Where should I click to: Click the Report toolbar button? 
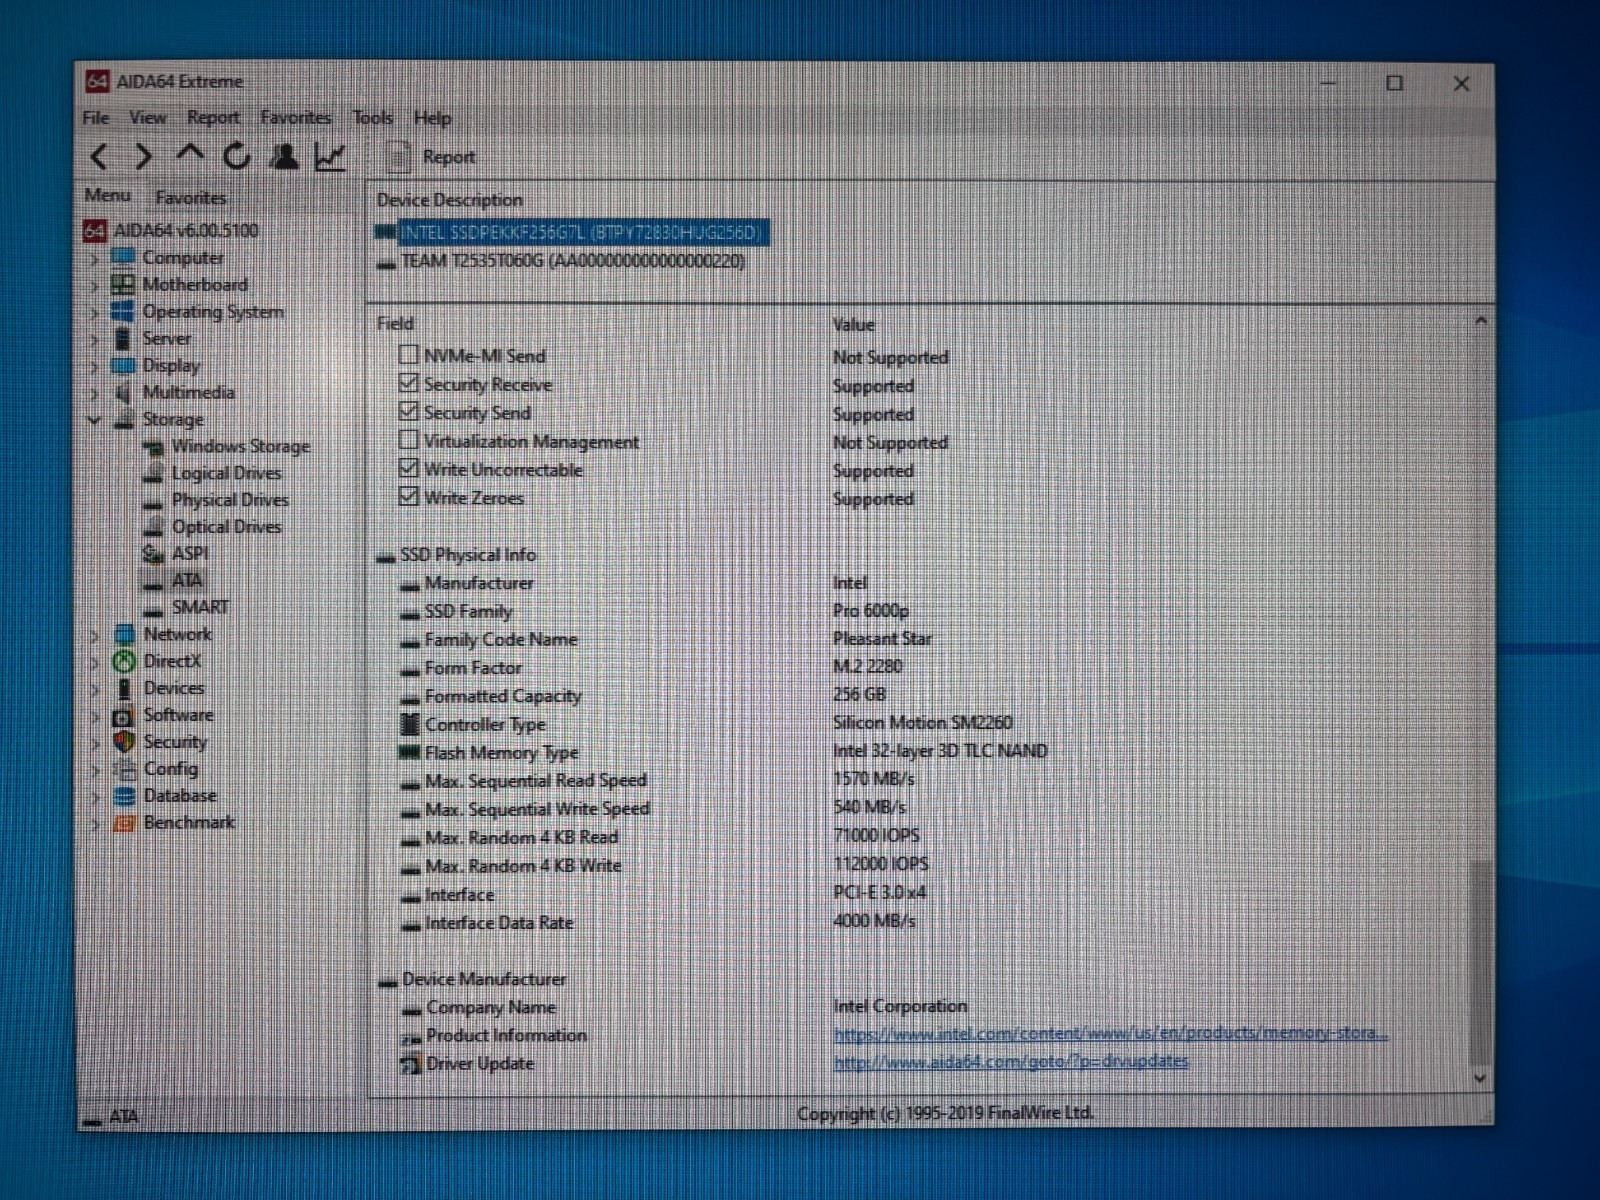tap(431, 157)
